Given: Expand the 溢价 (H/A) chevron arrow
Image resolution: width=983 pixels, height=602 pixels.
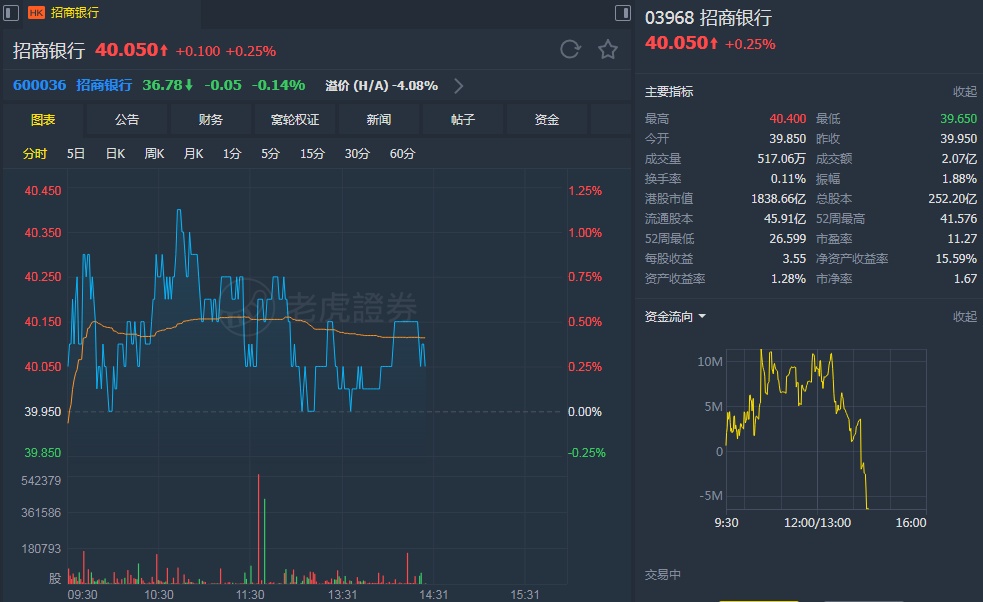Looking at the screenshot, I should pos(459,85).
